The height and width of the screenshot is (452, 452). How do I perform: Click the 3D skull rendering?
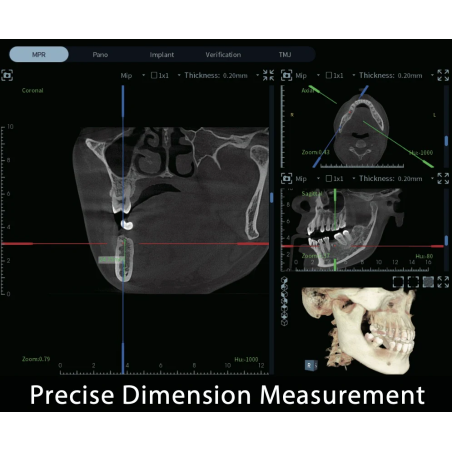click(x=358, y=330)
